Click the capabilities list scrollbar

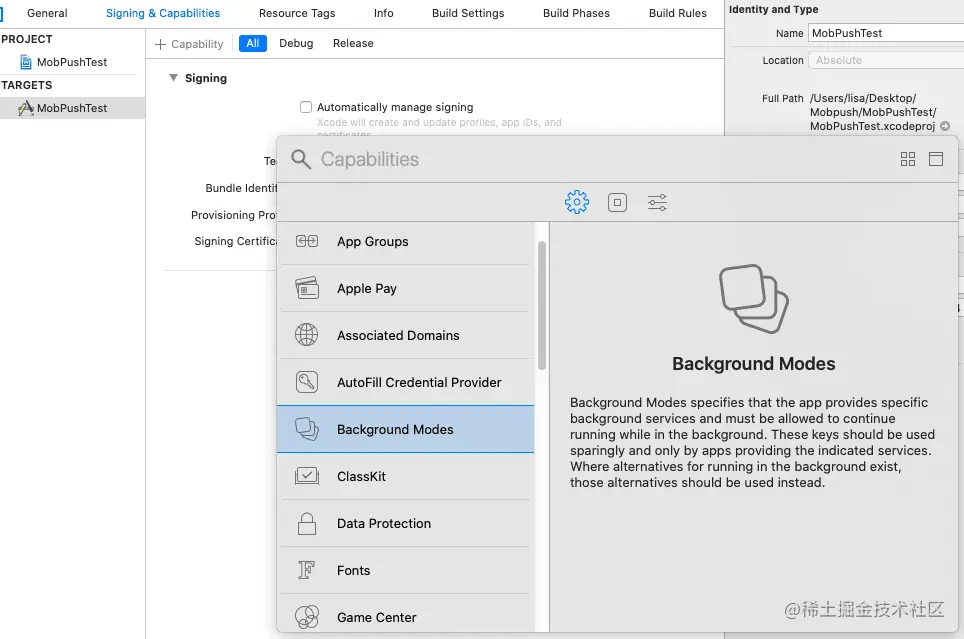[x=542, y=305]
